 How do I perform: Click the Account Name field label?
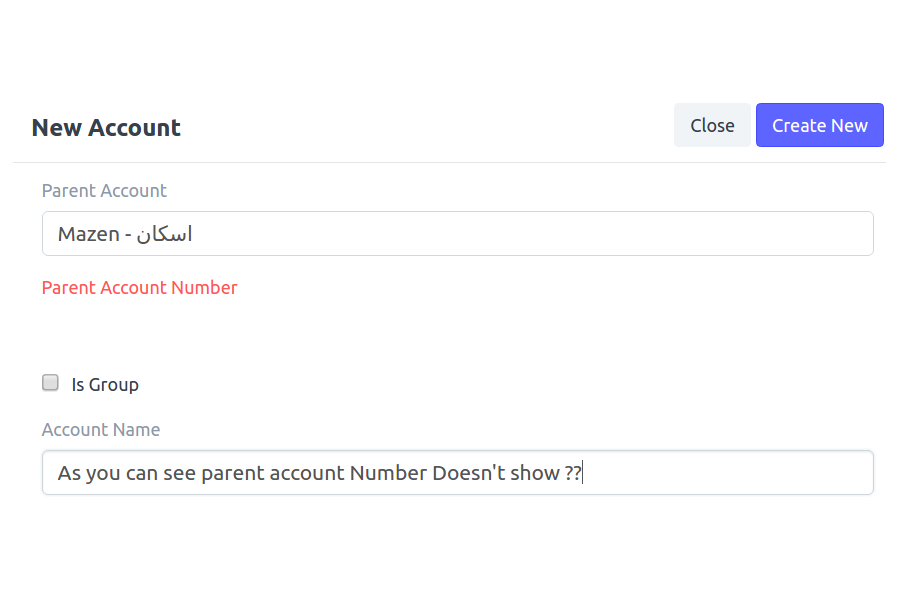[101, 429]
